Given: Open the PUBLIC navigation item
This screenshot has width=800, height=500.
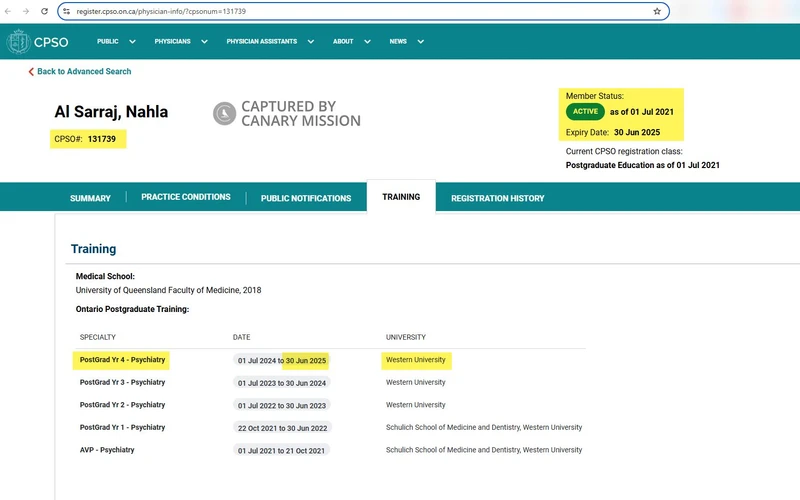Looking at the screenshot, I should pyautogui.click(x=108, y=41).
